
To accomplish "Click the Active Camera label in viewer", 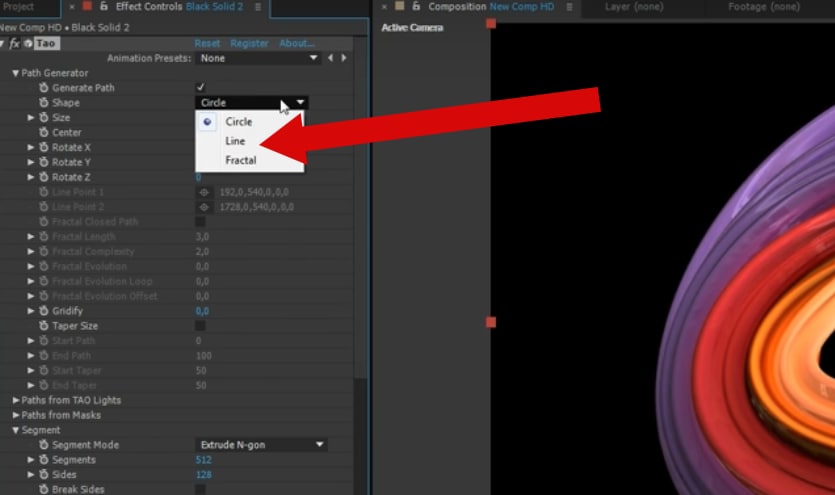I will (412, 28).
